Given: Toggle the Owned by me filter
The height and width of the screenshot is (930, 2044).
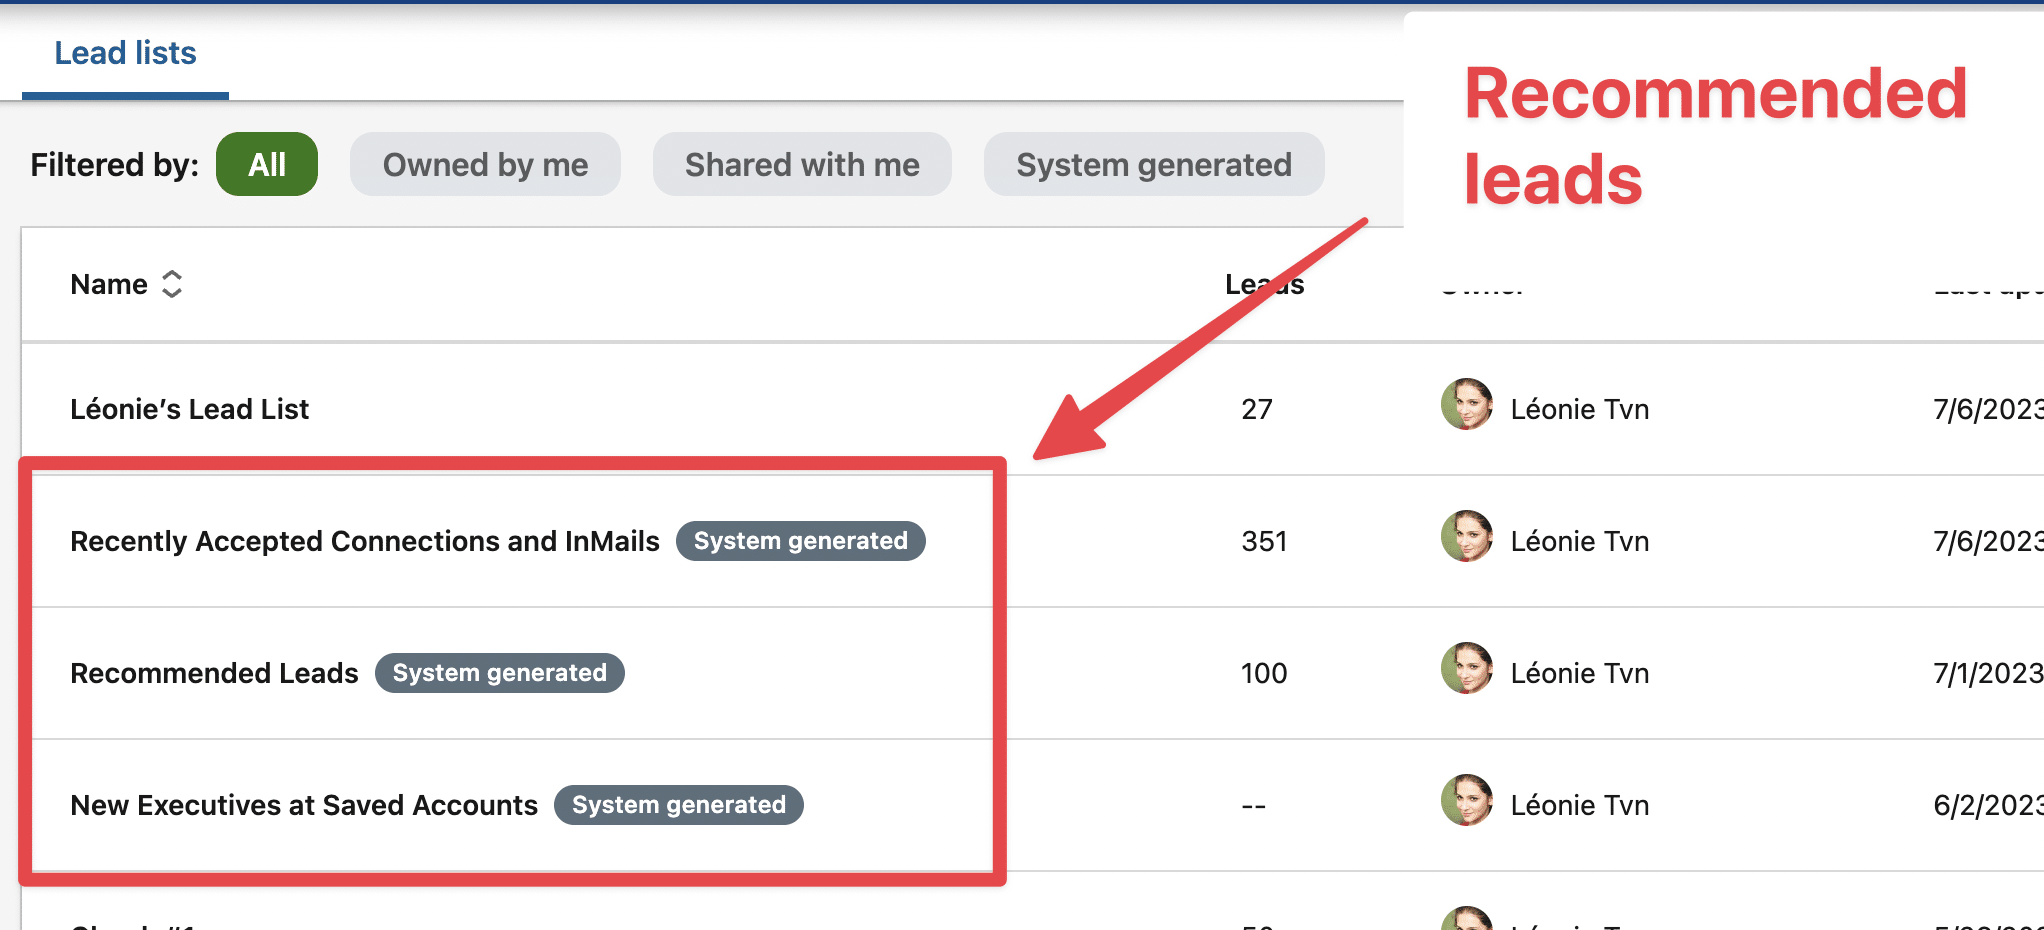Looking at the screenshot, I should (485, 164).
